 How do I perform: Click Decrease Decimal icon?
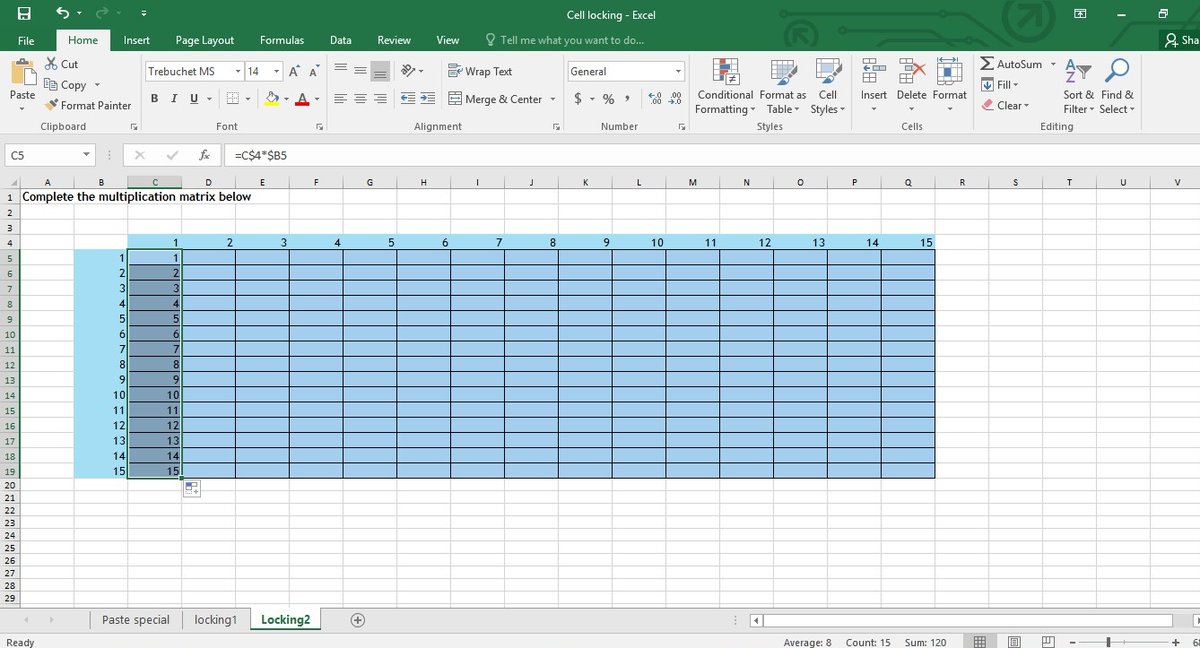[x=675, y=98]
